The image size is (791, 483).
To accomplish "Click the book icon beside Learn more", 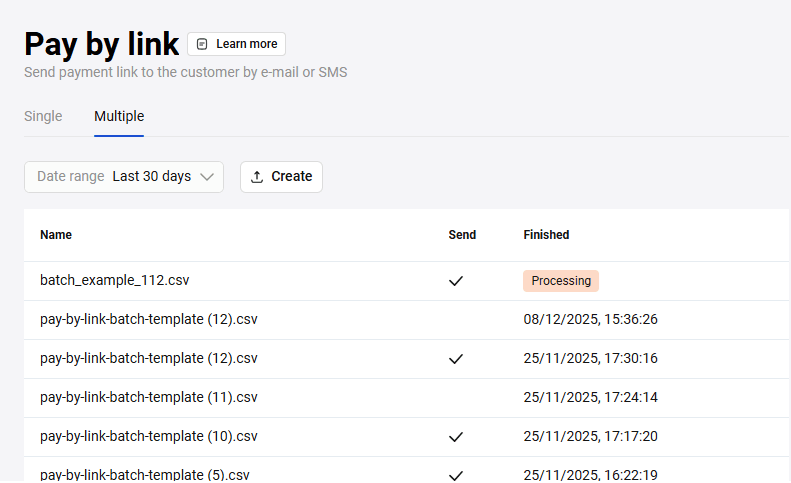I will pyautogui.click(x=202, y=44).
